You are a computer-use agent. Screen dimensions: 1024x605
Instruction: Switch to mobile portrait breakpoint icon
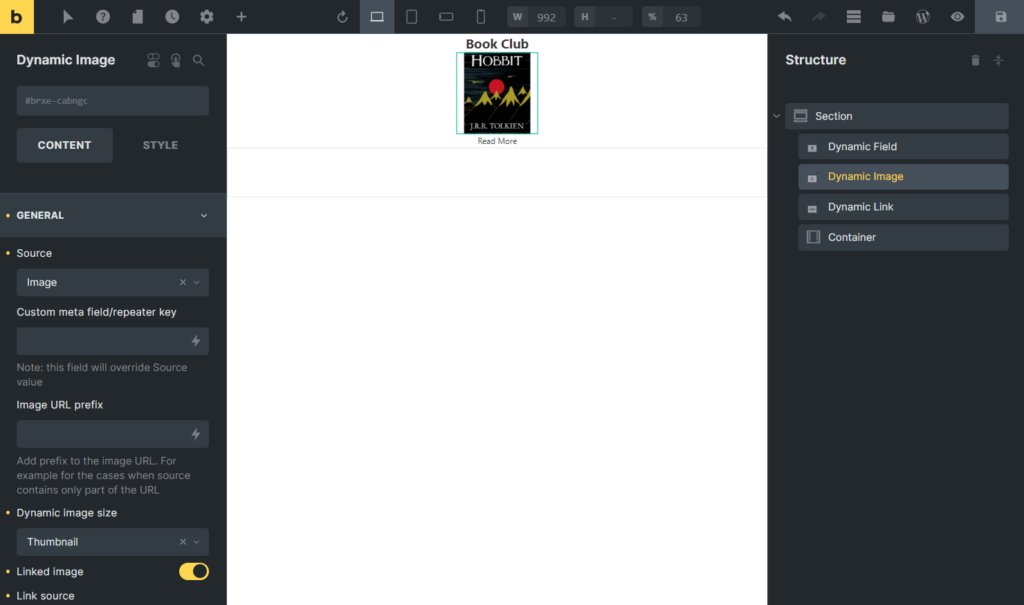point(481,17)
